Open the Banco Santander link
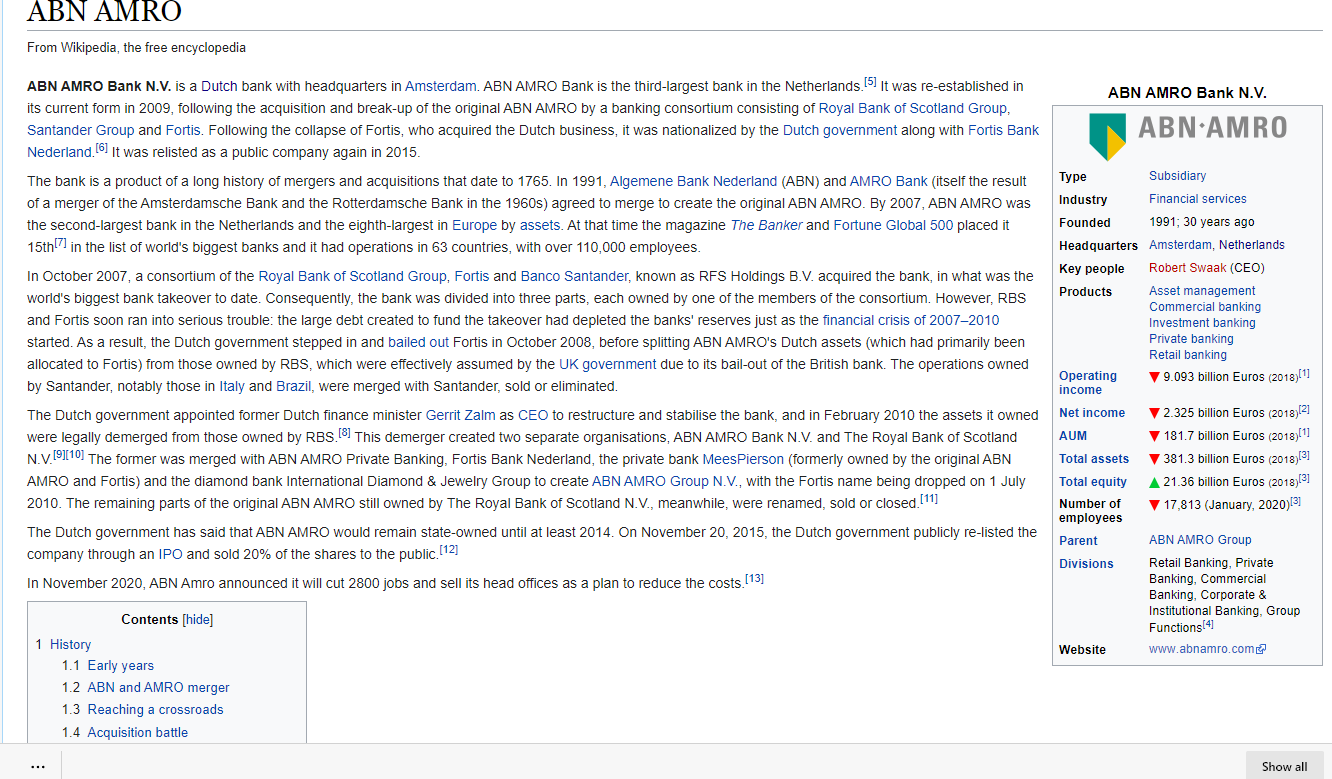 [x=574, y=276]
